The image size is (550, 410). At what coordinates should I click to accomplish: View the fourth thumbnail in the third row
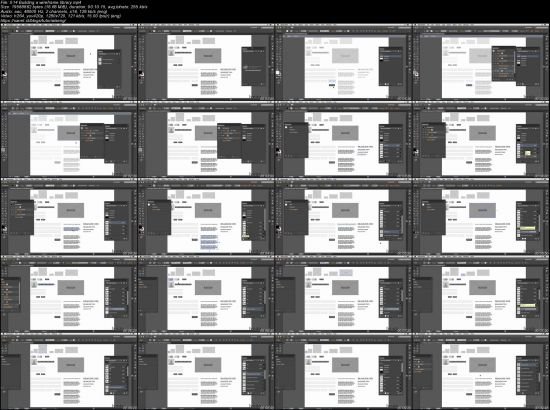click(481, 216)
